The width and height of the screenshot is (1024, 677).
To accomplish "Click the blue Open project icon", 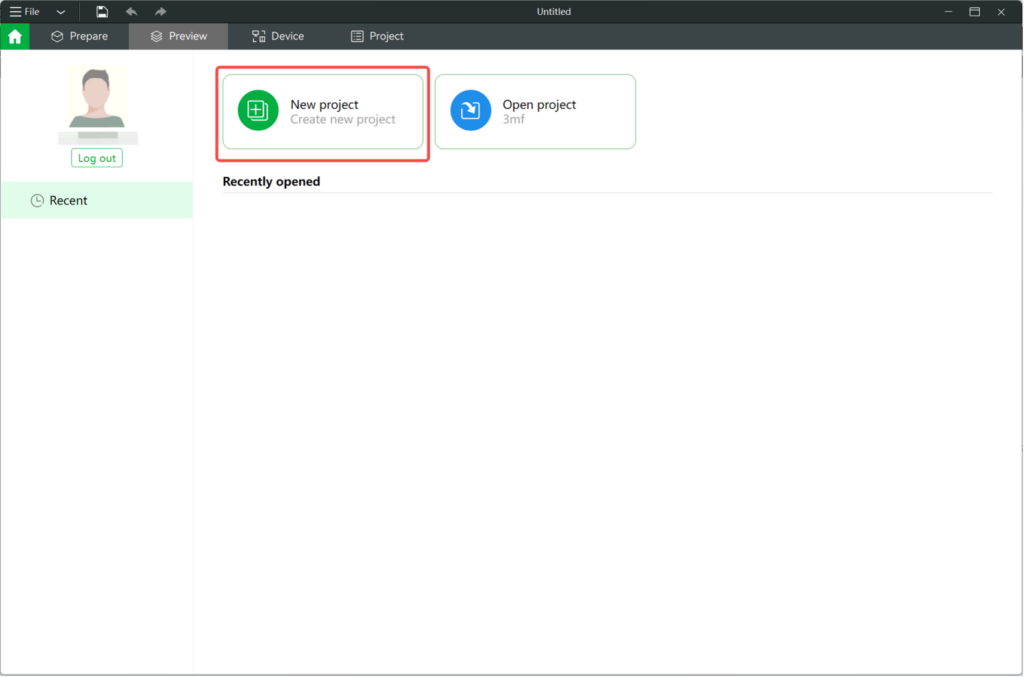I will (x=470, y=110).
